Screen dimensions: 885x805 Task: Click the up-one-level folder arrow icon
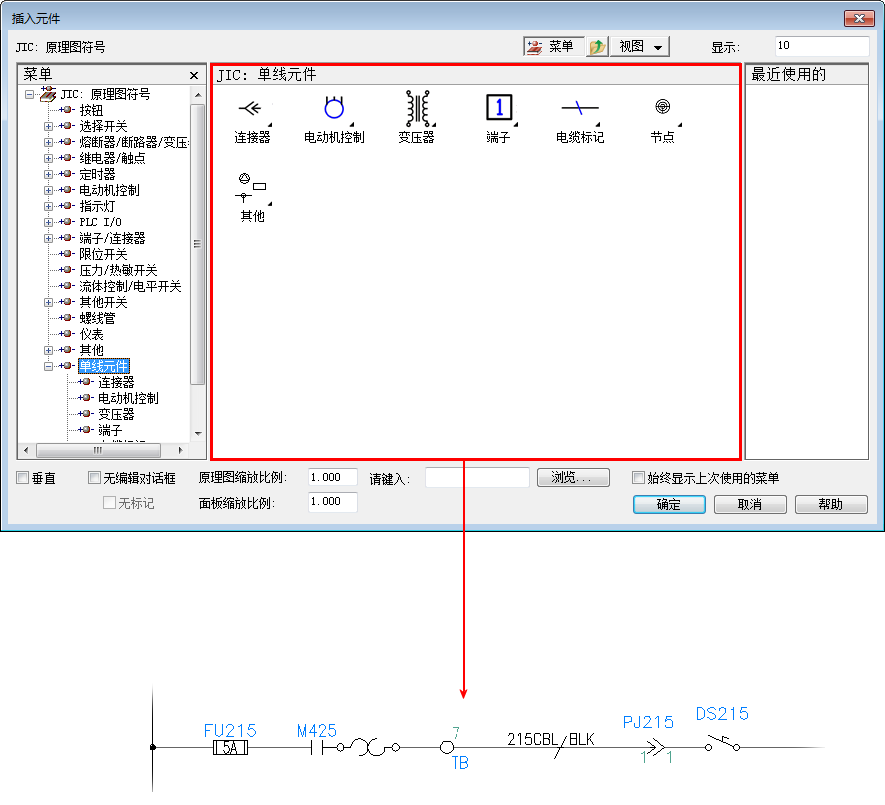597,47
